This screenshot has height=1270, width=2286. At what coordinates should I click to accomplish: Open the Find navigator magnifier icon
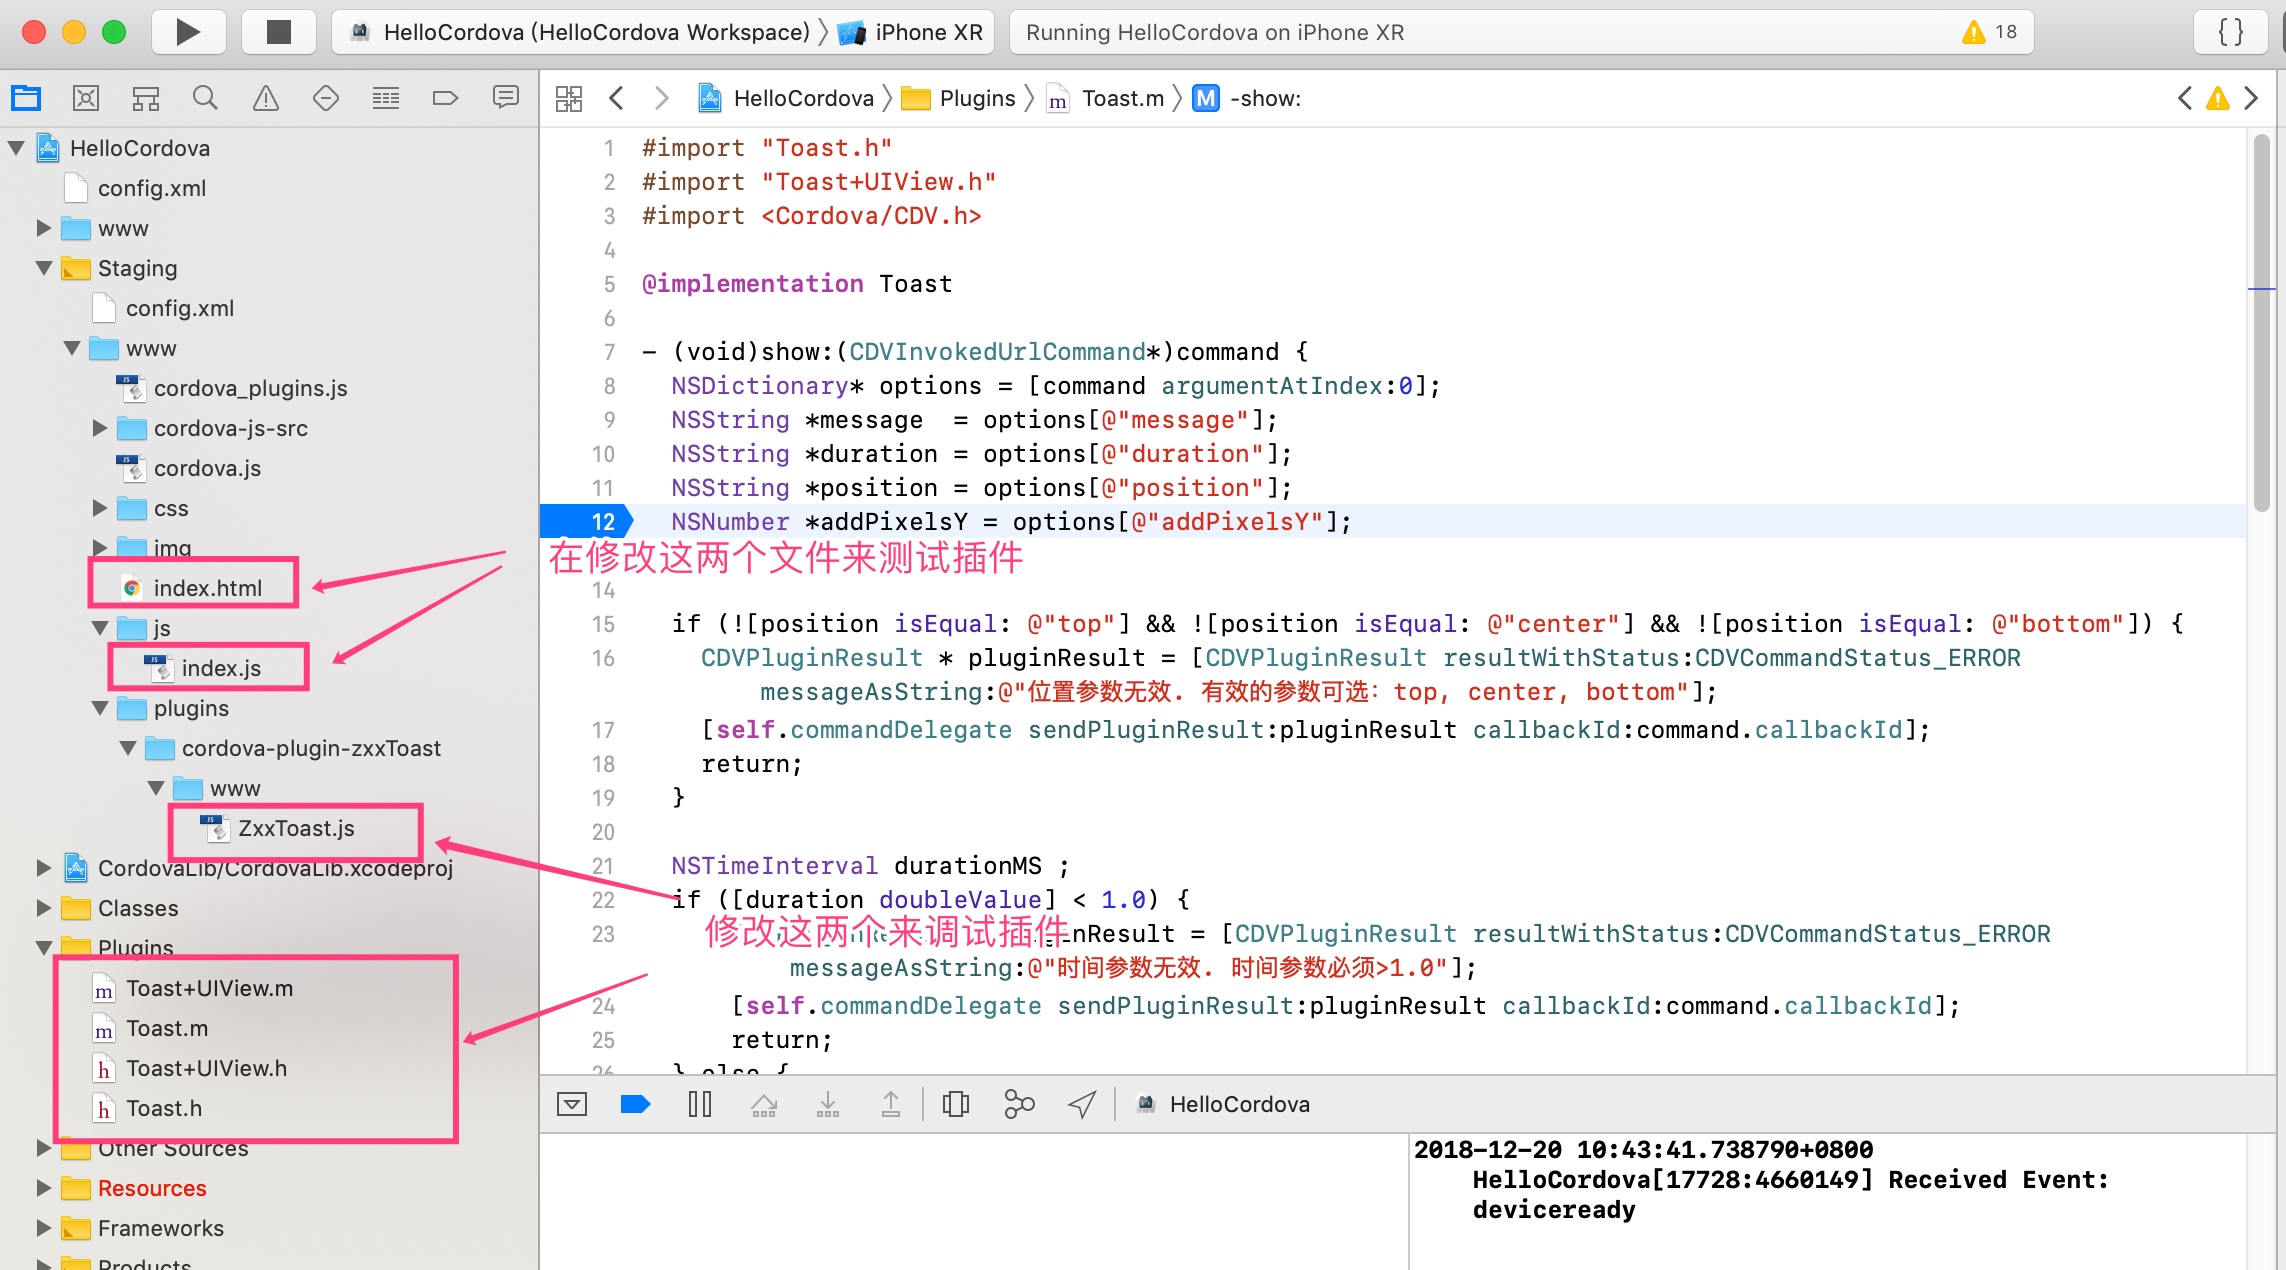[205, 98]
